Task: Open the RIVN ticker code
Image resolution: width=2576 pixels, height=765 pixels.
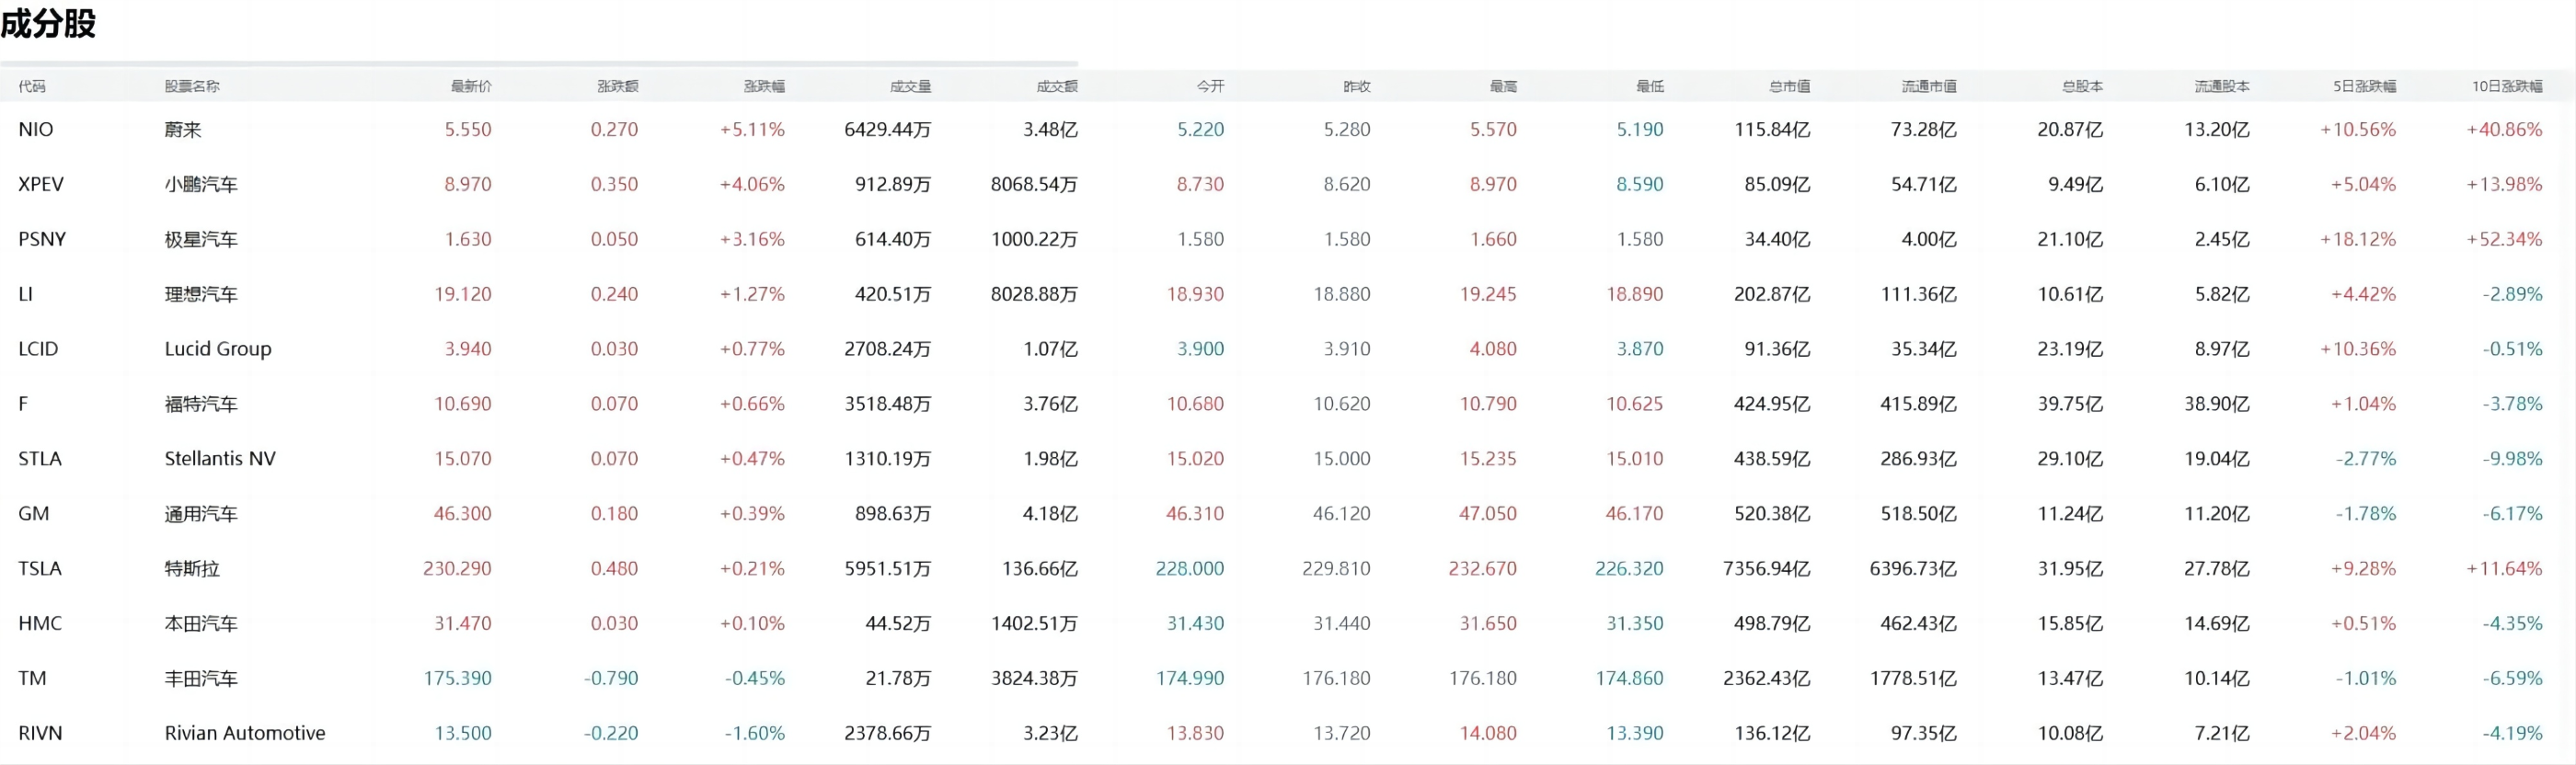Action: coord(40,733)
